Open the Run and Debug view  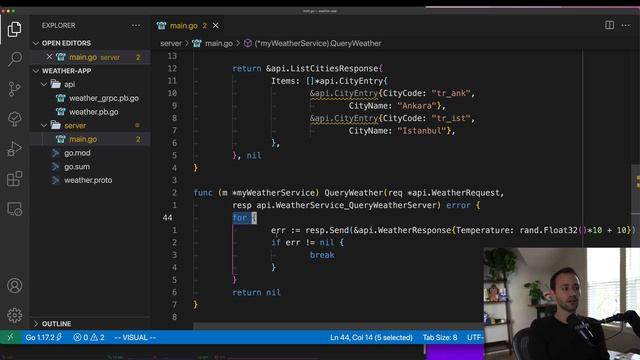point(14,149)
